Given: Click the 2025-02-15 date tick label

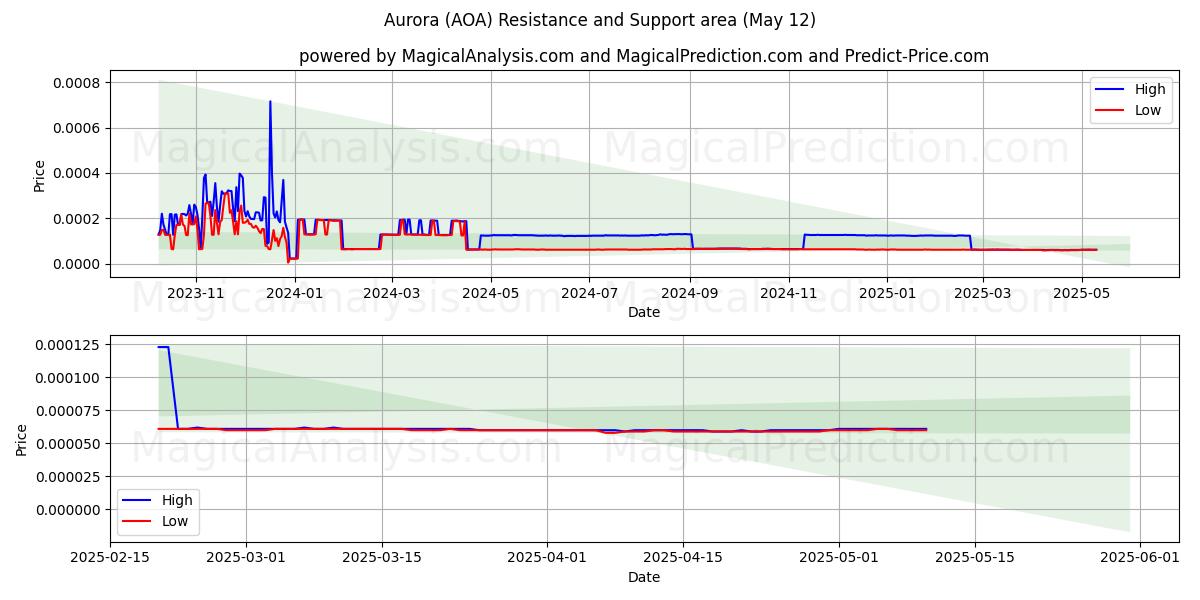Looking at the screenshot, I should point(110,558).
